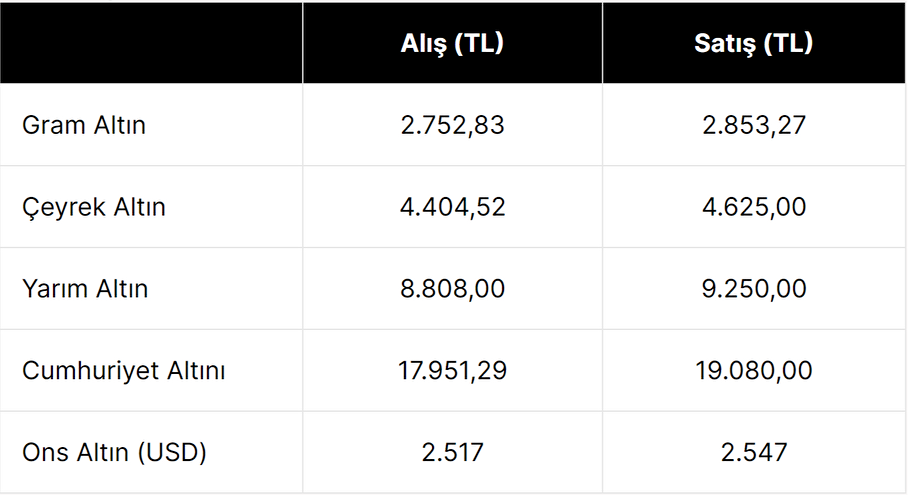Select the Yarım Altın row label
Viewport: 908px width, 495px height.
(x=85, y=289)
